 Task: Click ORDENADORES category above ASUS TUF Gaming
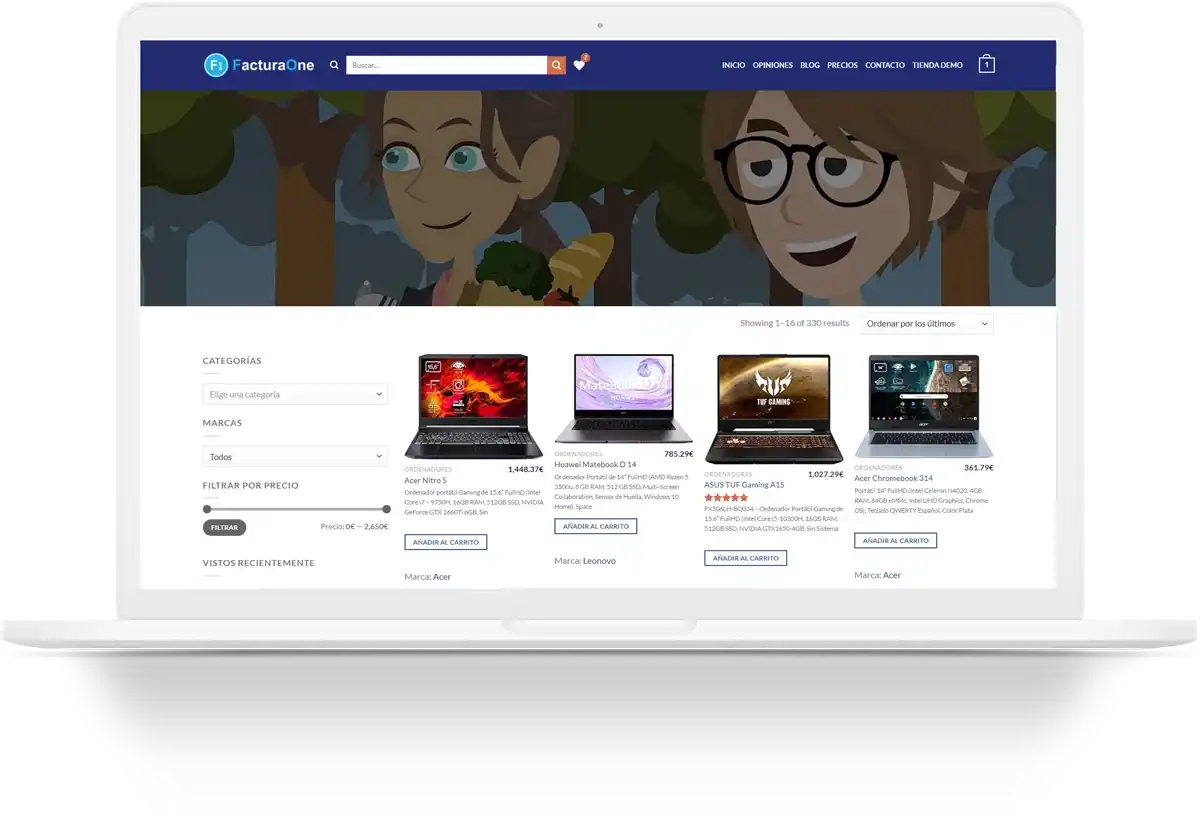tap(728, 474)
